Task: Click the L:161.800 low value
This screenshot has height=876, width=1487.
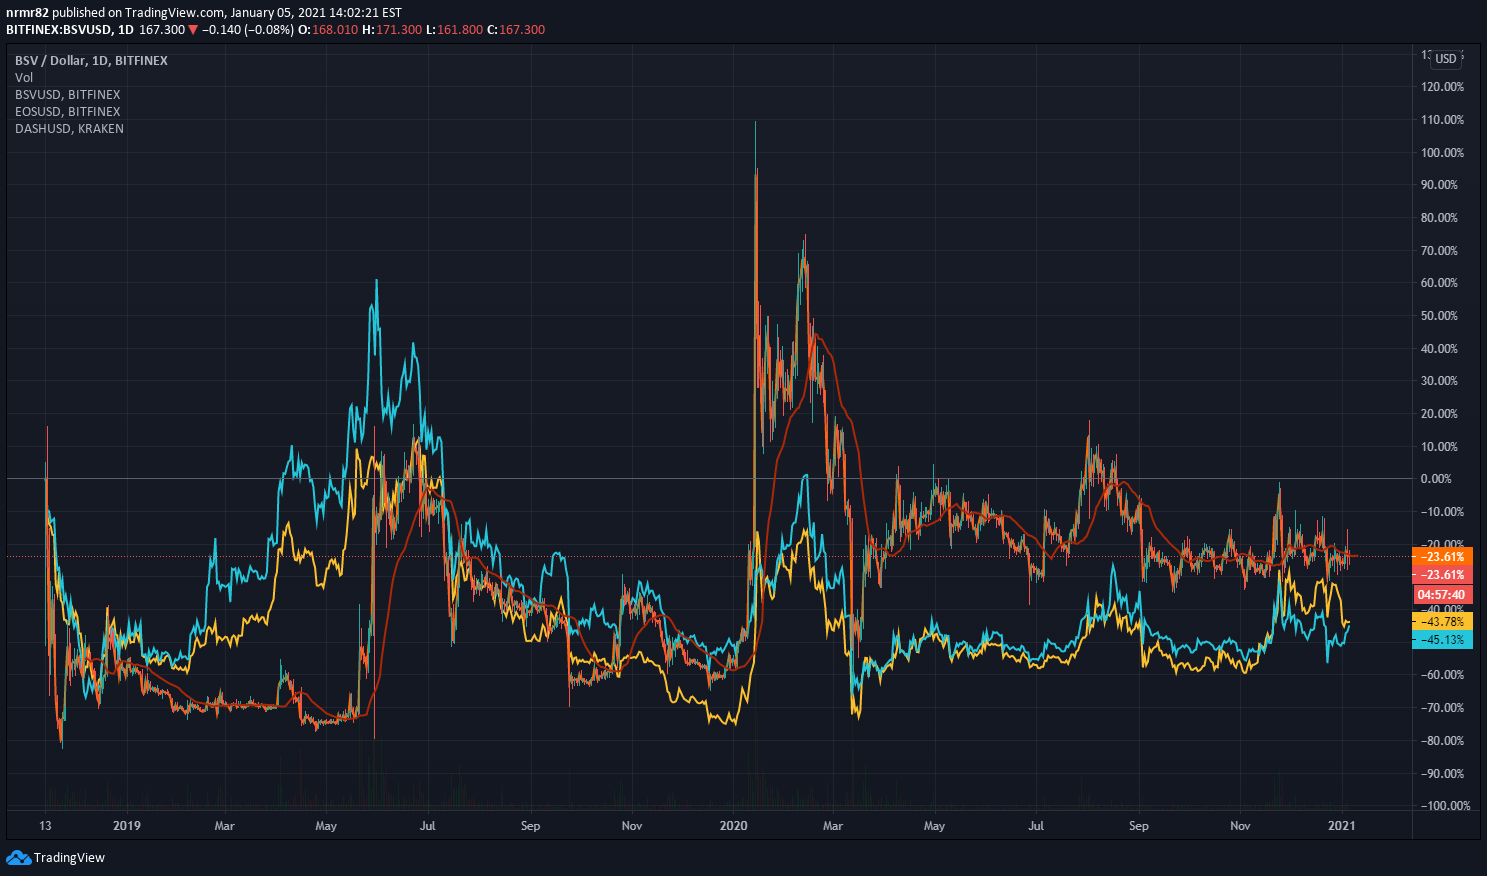Action: 455,30
